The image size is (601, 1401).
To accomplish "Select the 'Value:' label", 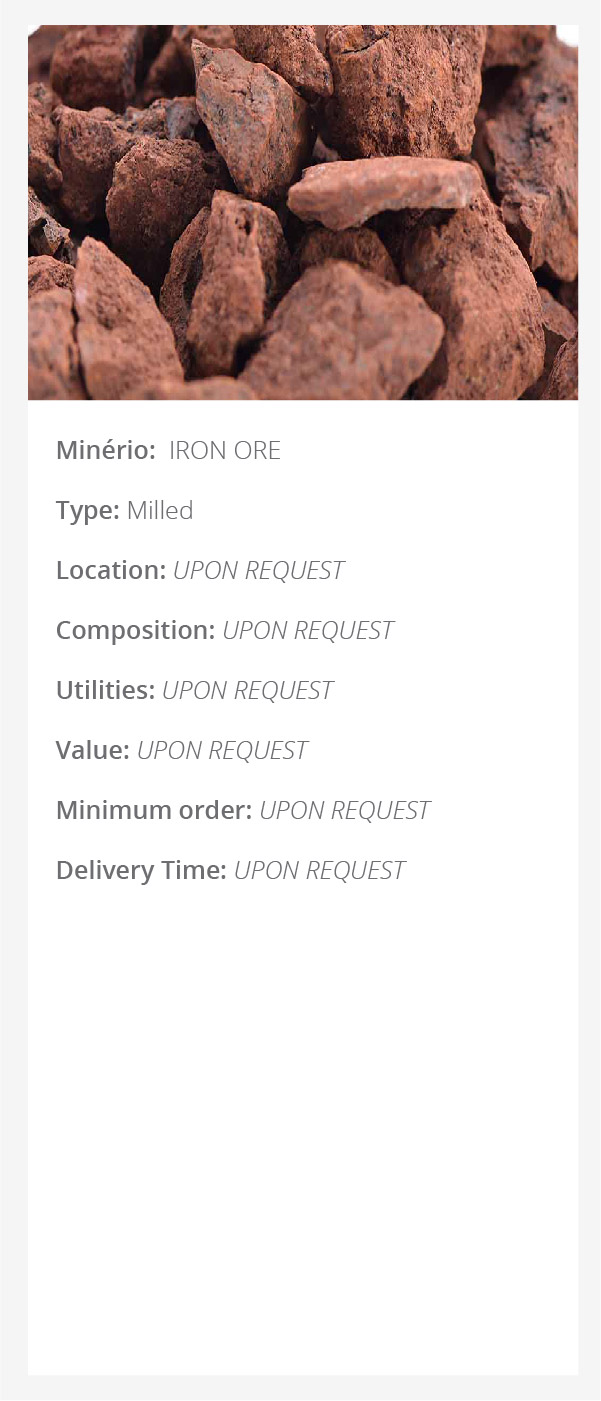I will point(93,750).
